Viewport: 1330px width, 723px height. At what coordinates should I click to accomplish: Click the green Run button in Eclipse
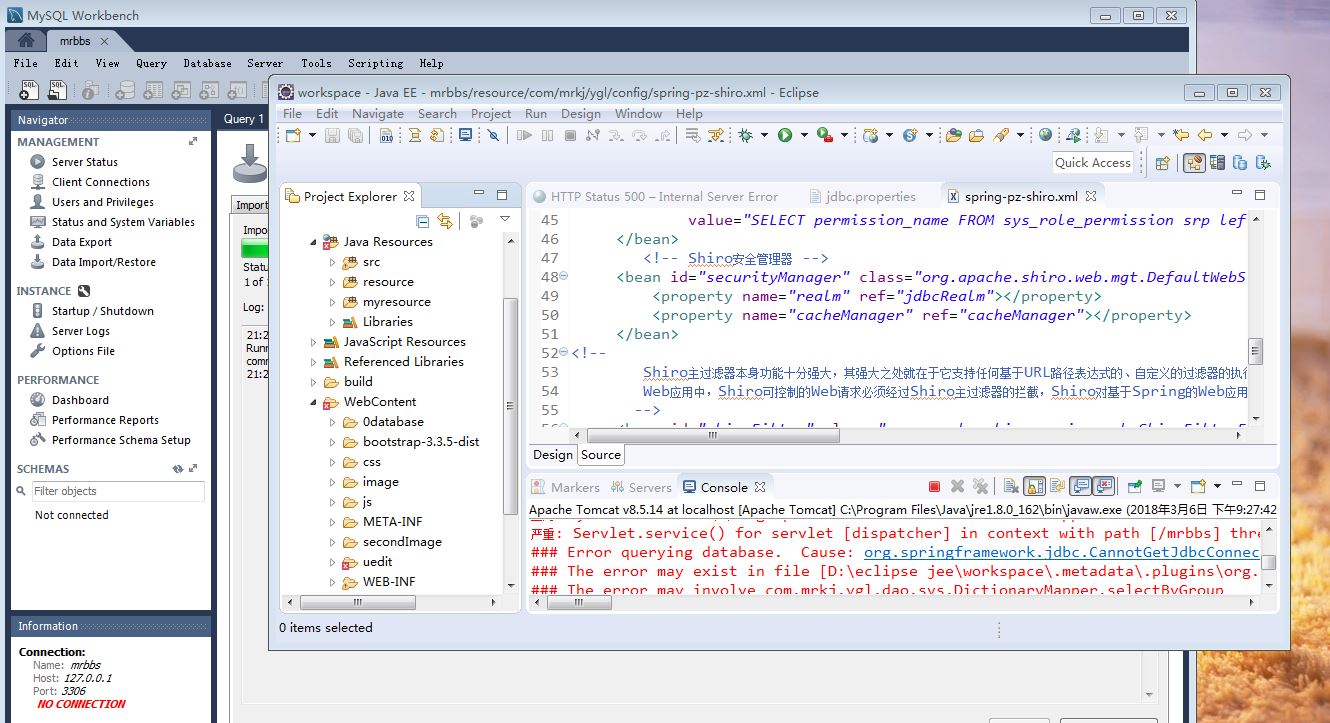coord(786,135)
